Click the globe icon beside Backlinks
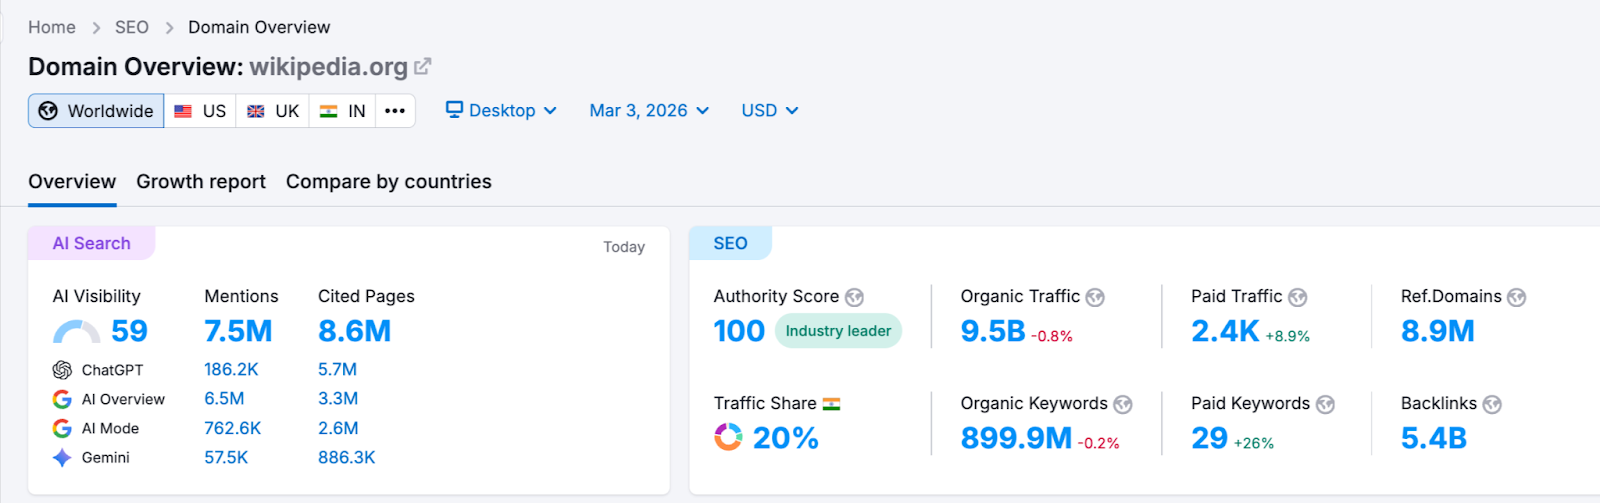Image resolution: width=1600 pixels, height=503 pixels. [1492, 404]
